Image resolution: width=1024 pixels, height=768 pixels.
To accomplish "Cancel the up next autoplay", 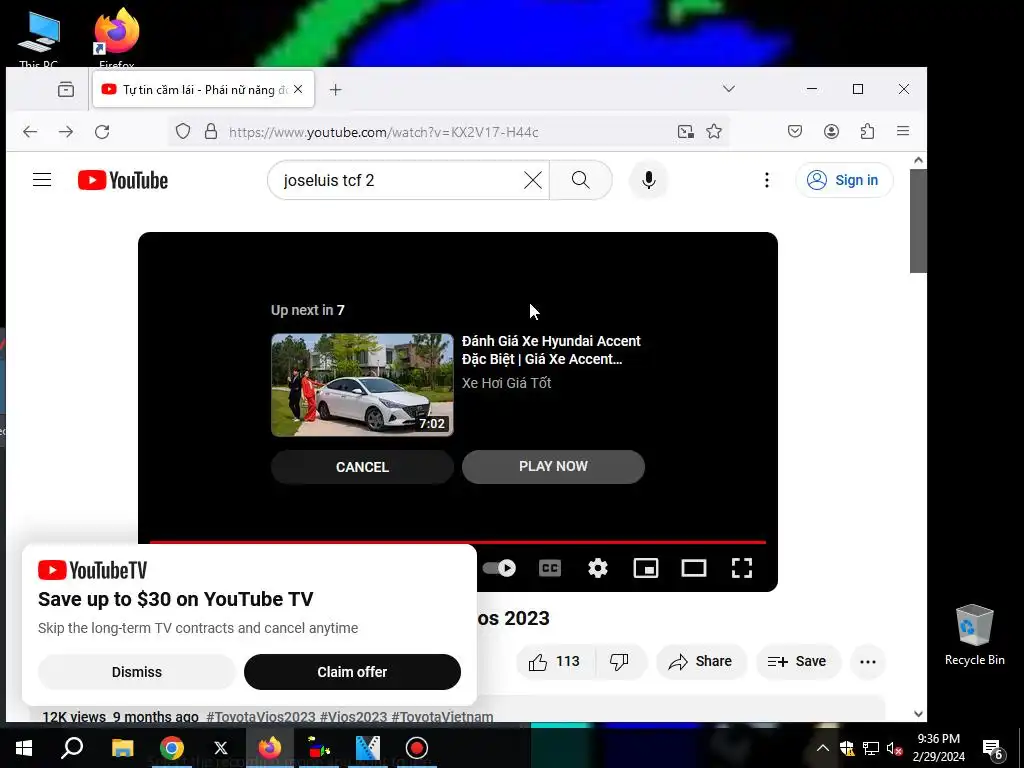I will coord(362,467).
